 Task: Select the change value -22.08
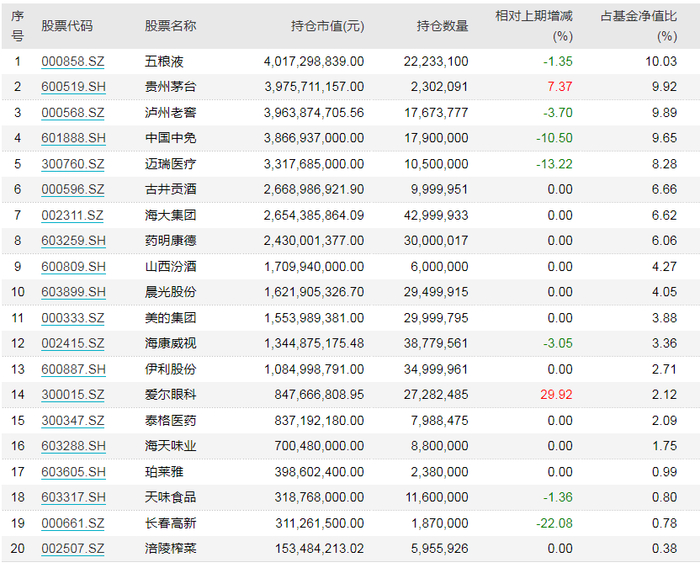(554, 523)
